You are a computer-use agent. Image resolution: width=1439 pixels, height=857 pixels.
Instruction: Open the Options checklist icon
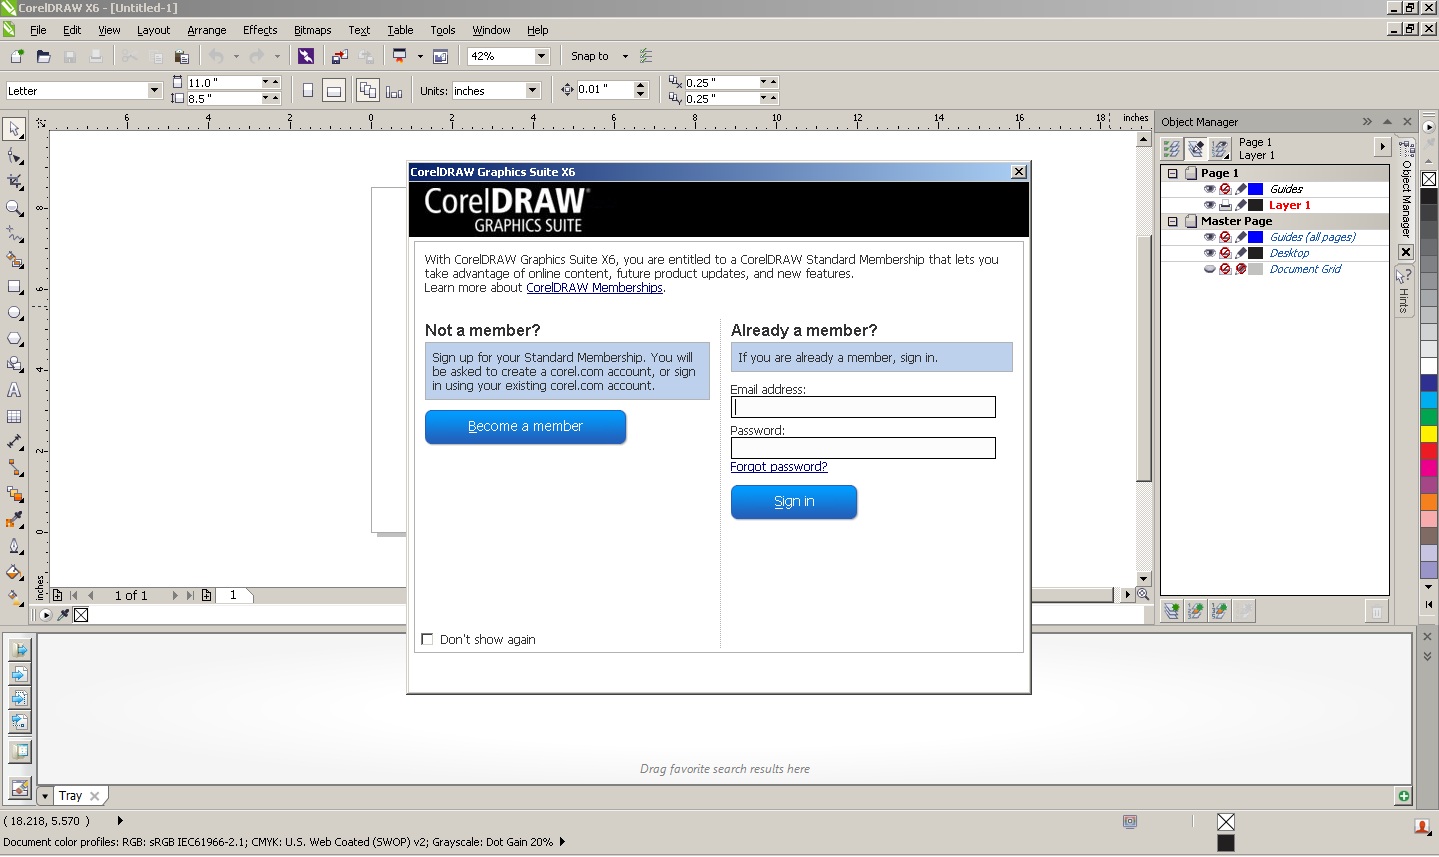pyautogui.click(x=646, y=56)
